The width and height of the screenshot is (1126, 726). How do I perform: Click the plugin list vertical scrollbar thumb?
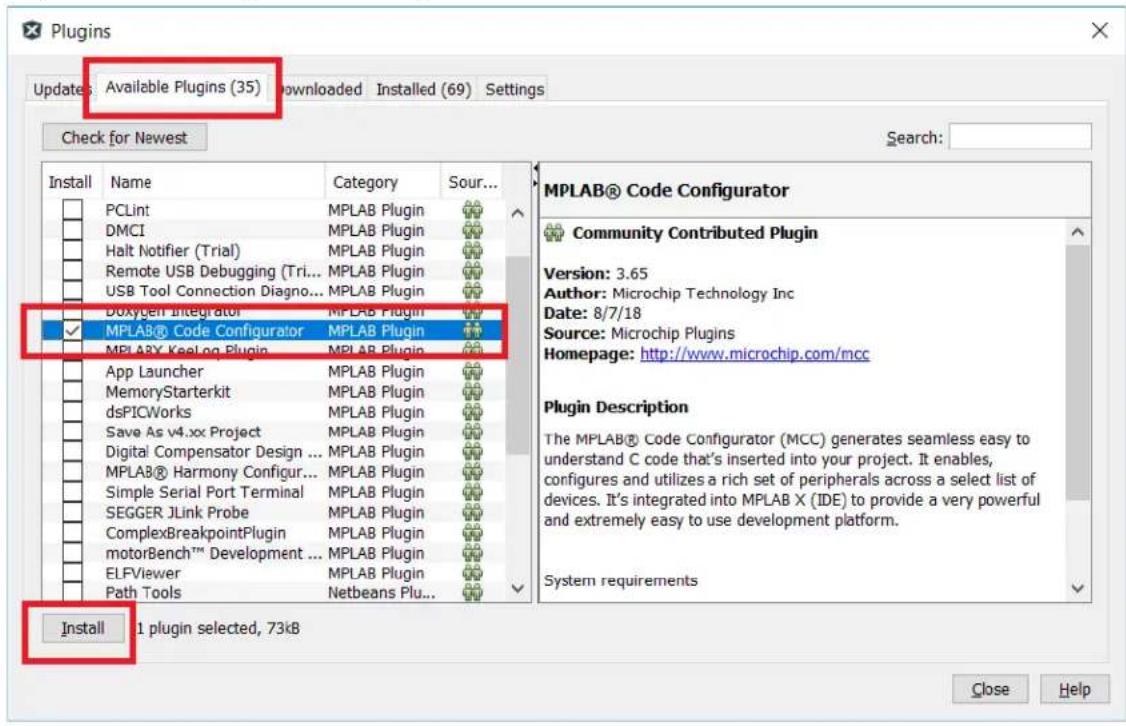coord(518,355)
